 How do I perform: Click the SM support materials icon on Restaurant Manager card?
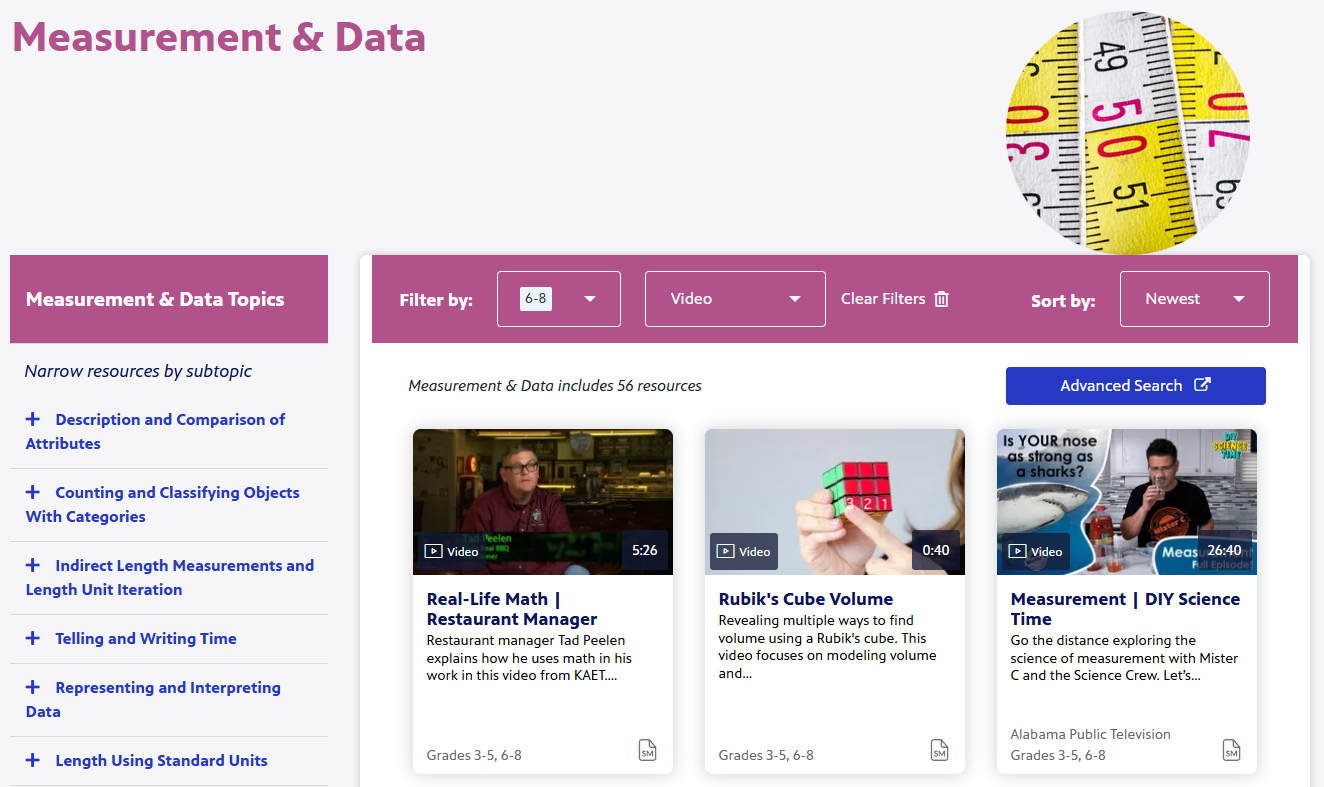(x=647, y=750)
